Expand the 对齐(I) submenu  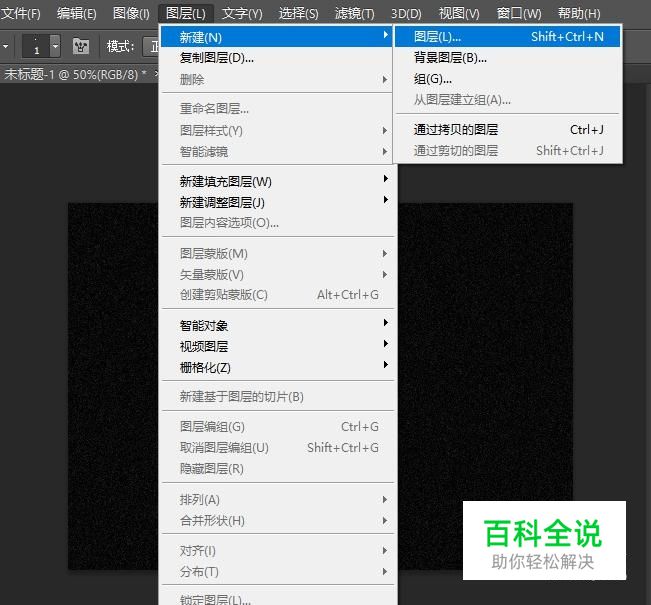point(277,551)
